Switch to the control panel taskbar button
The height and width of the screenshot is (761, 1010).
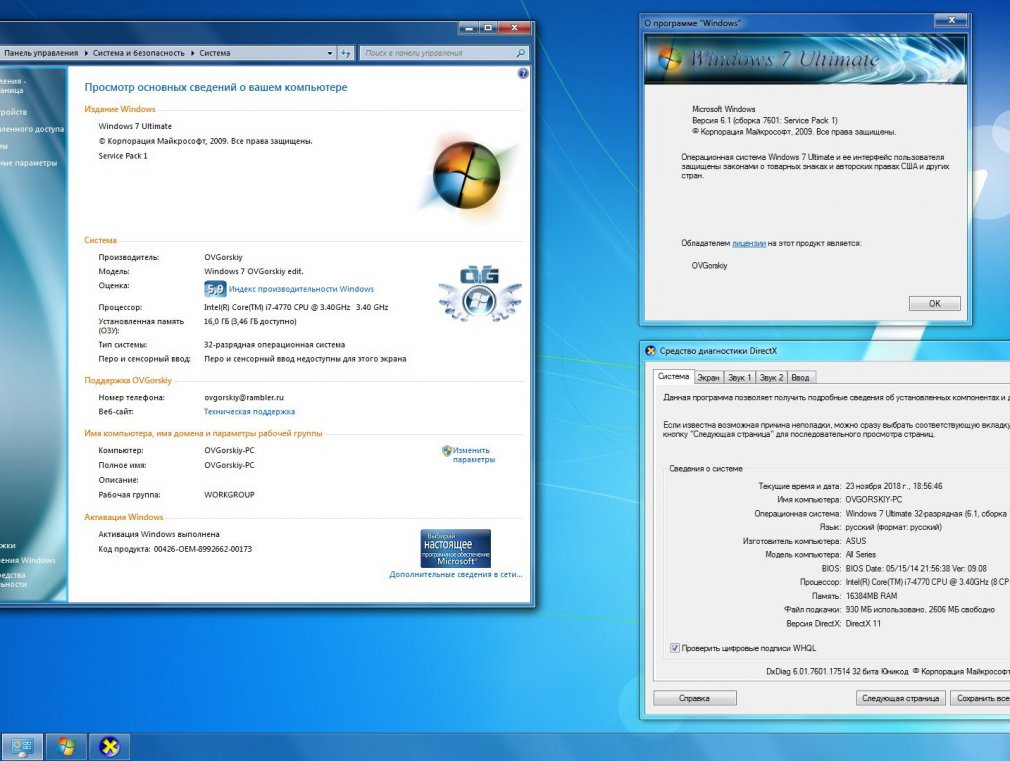tap(22, 747)
